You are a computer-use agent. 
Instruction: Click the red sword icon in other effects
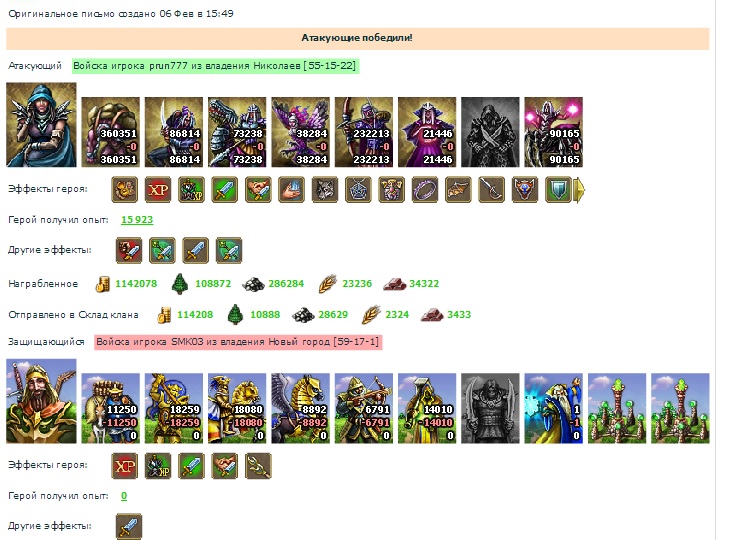pyautogui.click(x=129, y=250)
